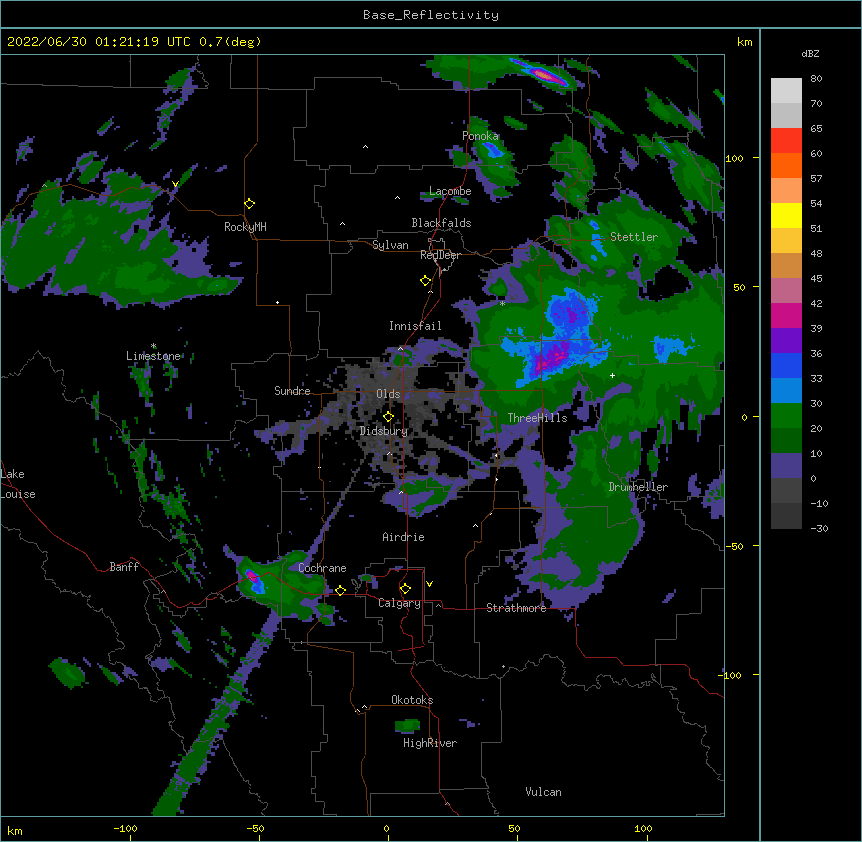
Task: Click the Lake Louise label
Action: point(18,484)
